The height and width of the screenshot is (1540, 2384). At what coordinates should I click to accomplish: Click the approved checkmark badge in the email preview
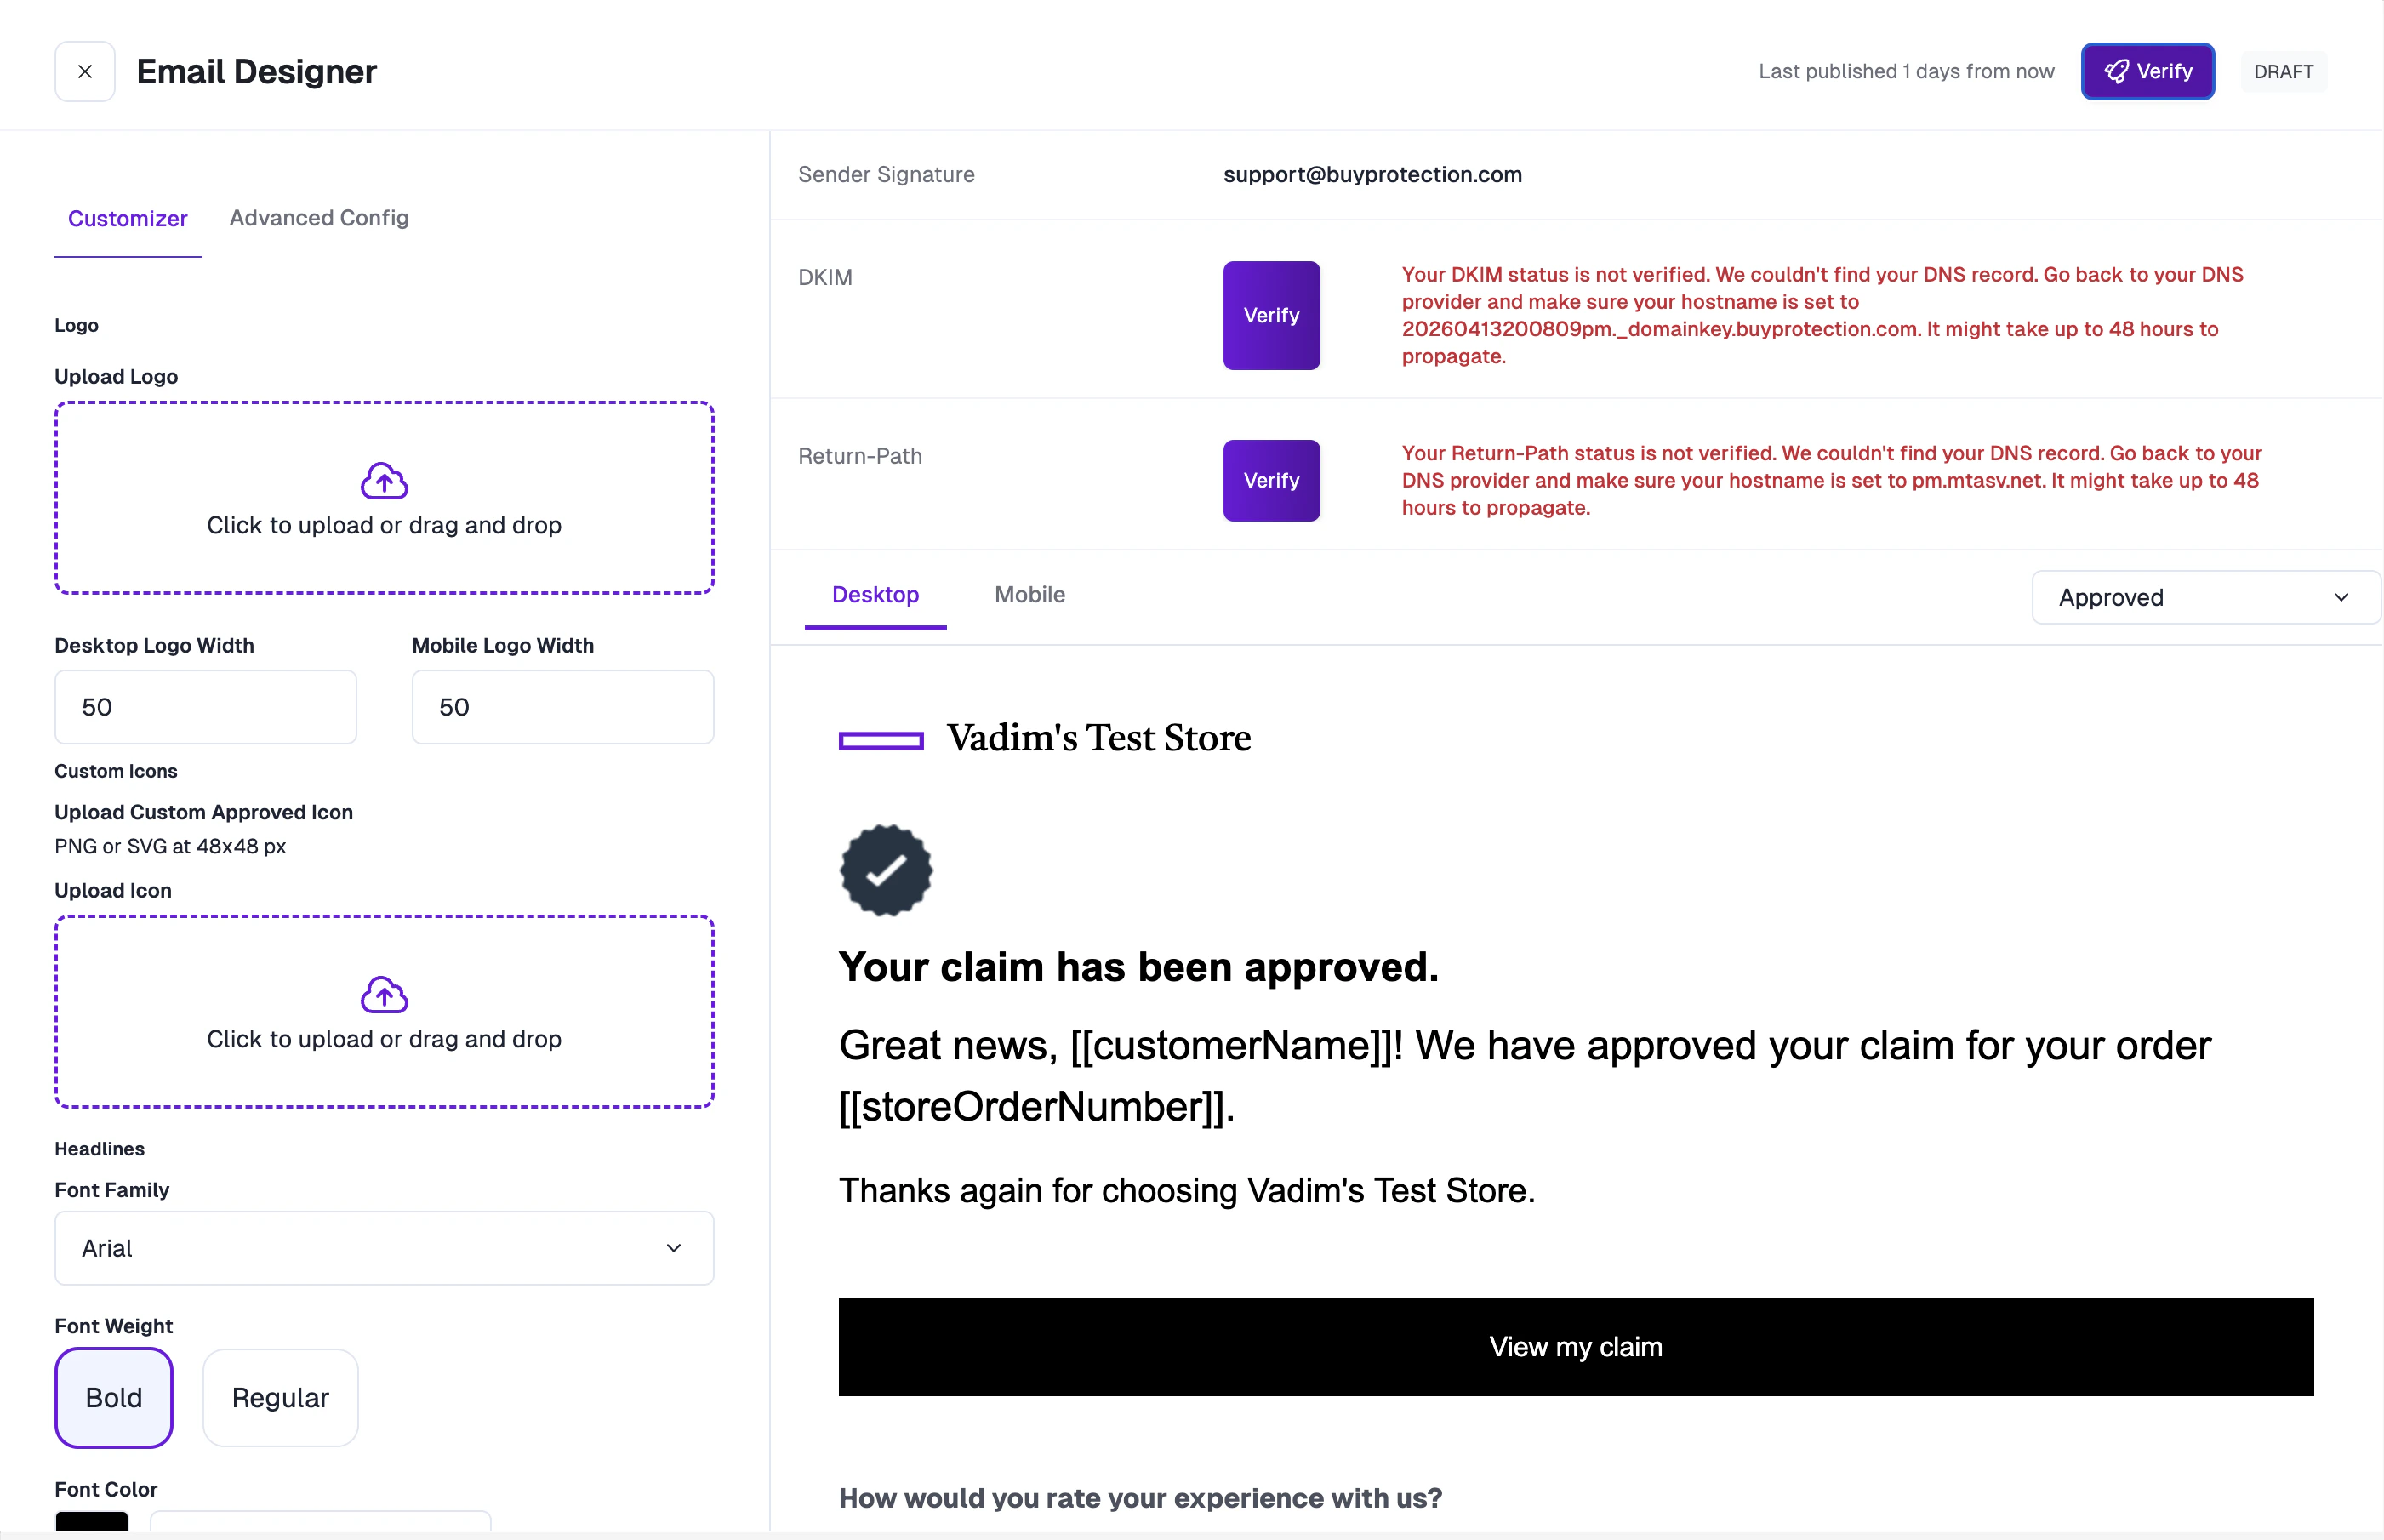pos(885,869)
